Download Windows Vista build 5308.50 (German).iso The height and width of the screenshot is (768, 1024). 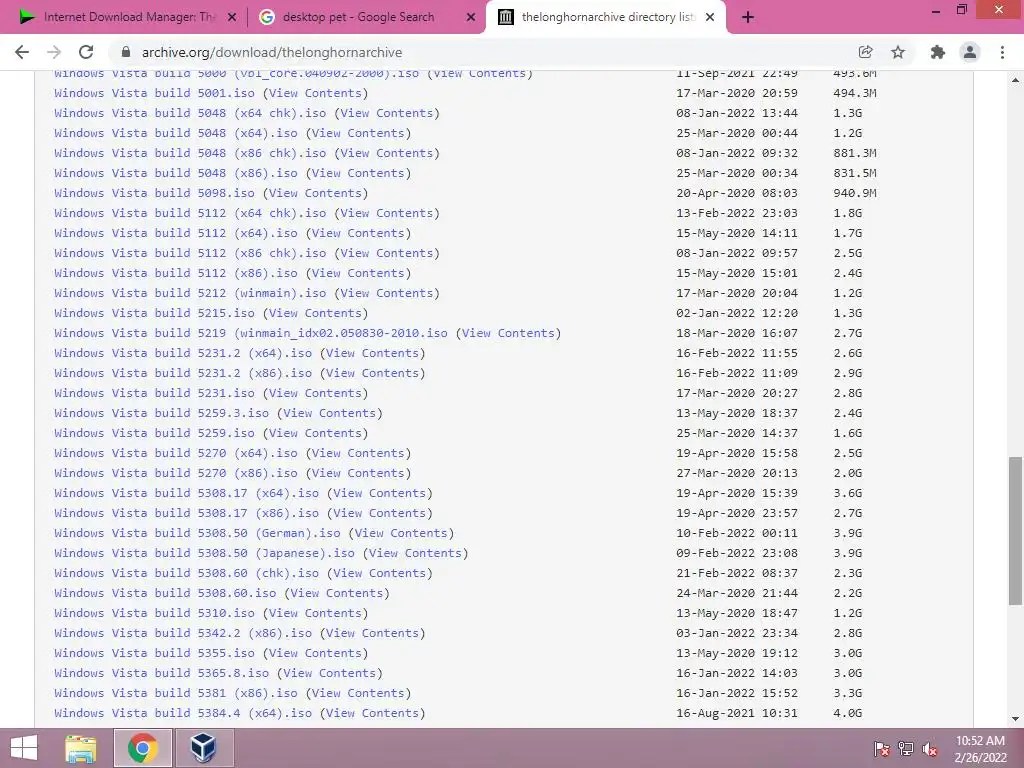[197, 533]
